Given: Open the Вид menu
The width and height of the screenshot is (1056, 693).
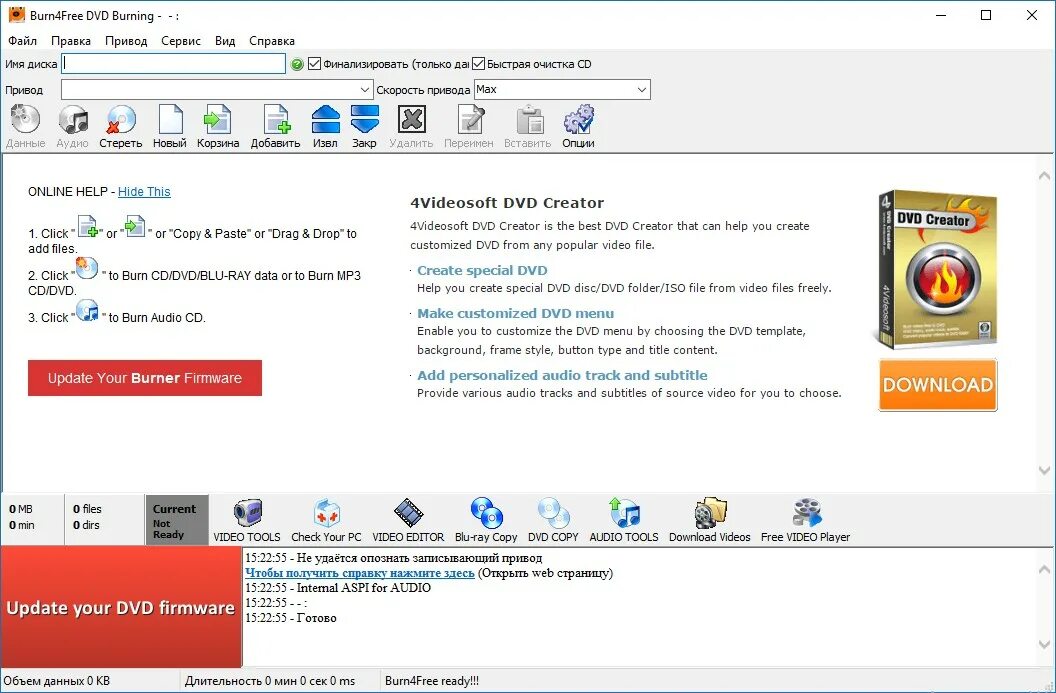Looking at the screenshot, I should pos(225,40).
